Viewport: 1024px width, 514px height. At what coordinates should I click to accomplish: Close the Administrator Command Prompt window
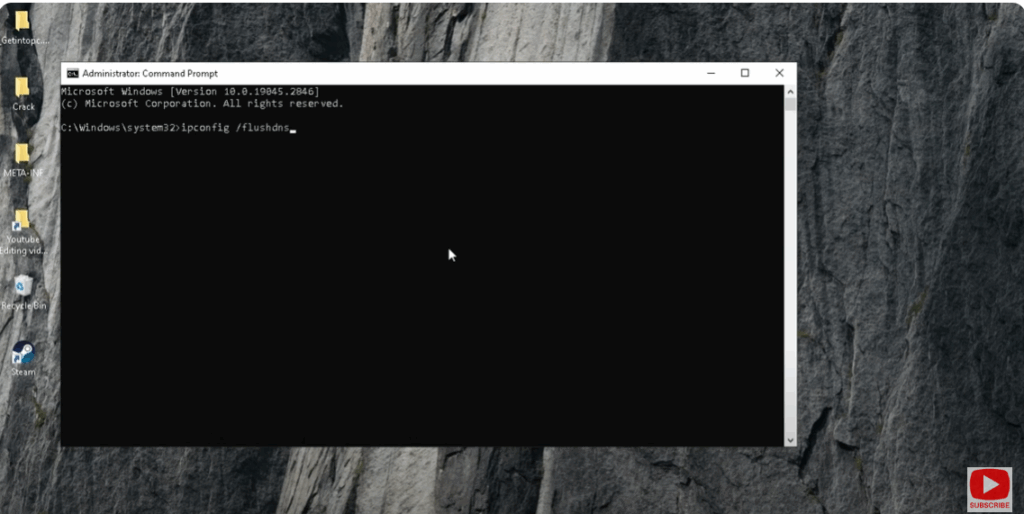(x=779, y=73)
